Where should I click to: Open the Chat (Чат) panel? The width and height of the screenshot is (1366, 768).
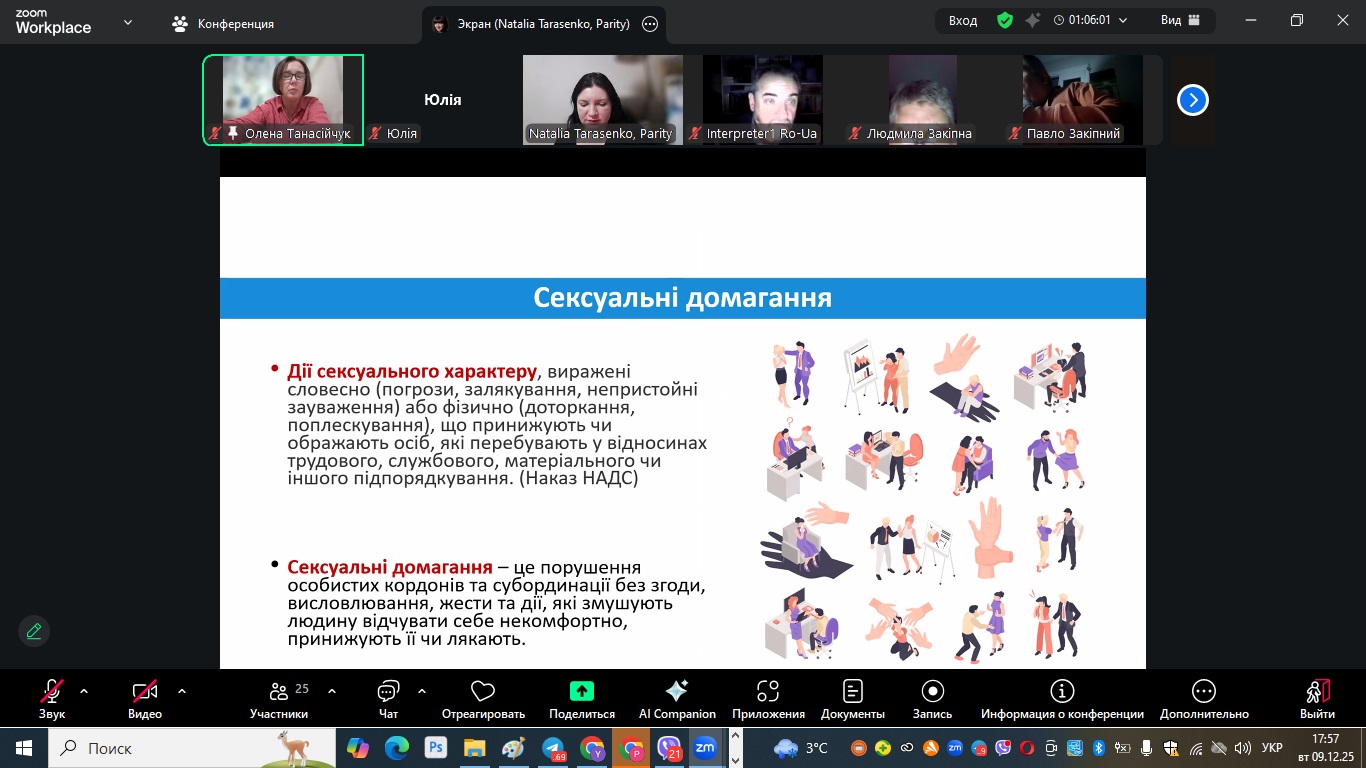[x=388, y=692]
